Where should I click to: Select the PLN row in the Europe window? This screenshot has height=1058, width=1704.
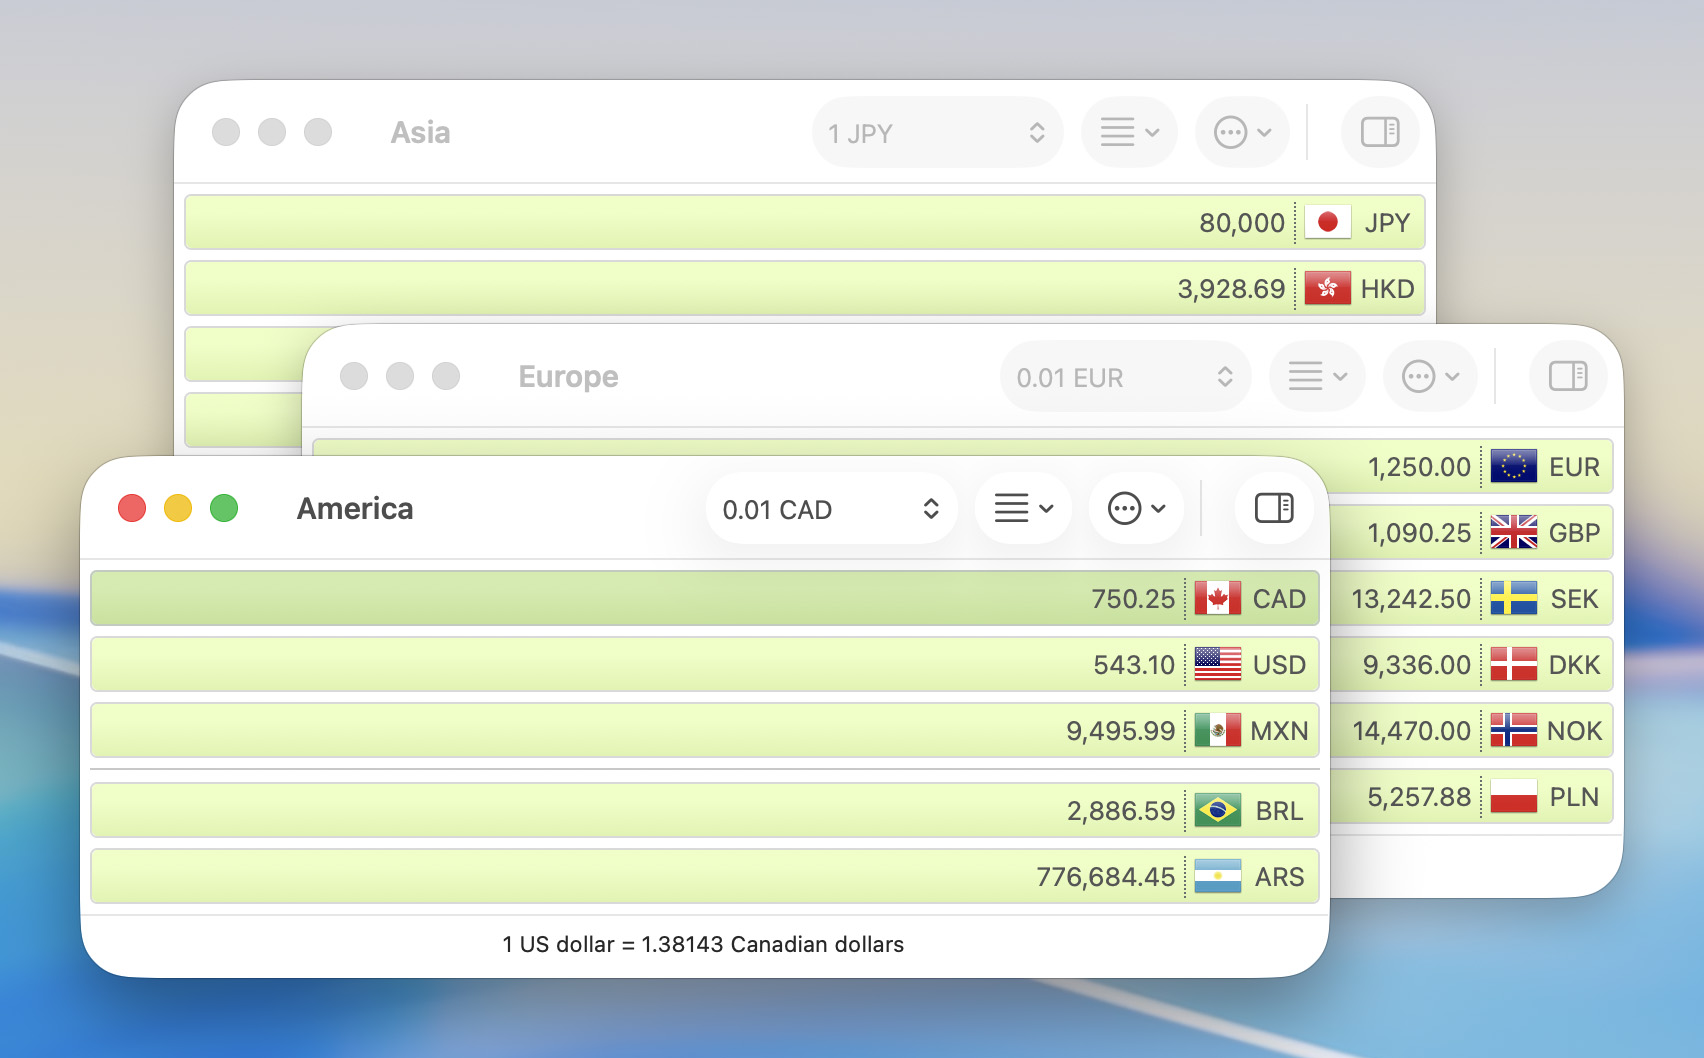(x=1470, y=797)
